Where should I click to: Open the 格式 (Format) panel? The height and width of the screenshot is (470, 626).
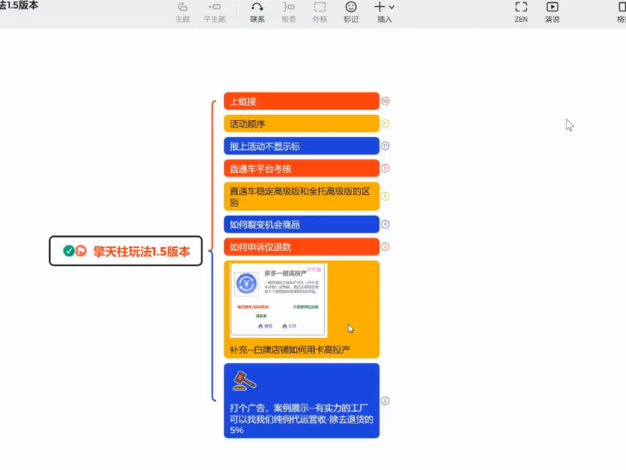click(620, 11)
